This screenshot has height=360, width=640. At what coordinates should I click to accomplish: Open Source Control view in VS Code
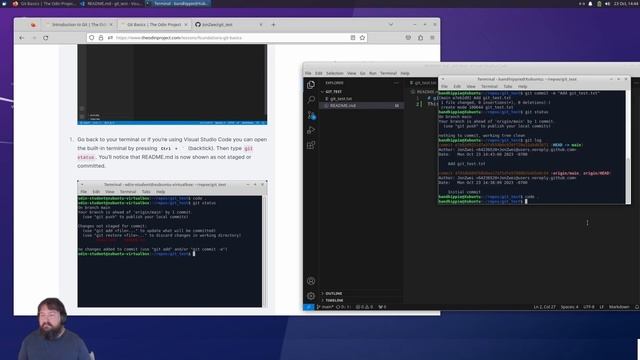tap(311, 116)
